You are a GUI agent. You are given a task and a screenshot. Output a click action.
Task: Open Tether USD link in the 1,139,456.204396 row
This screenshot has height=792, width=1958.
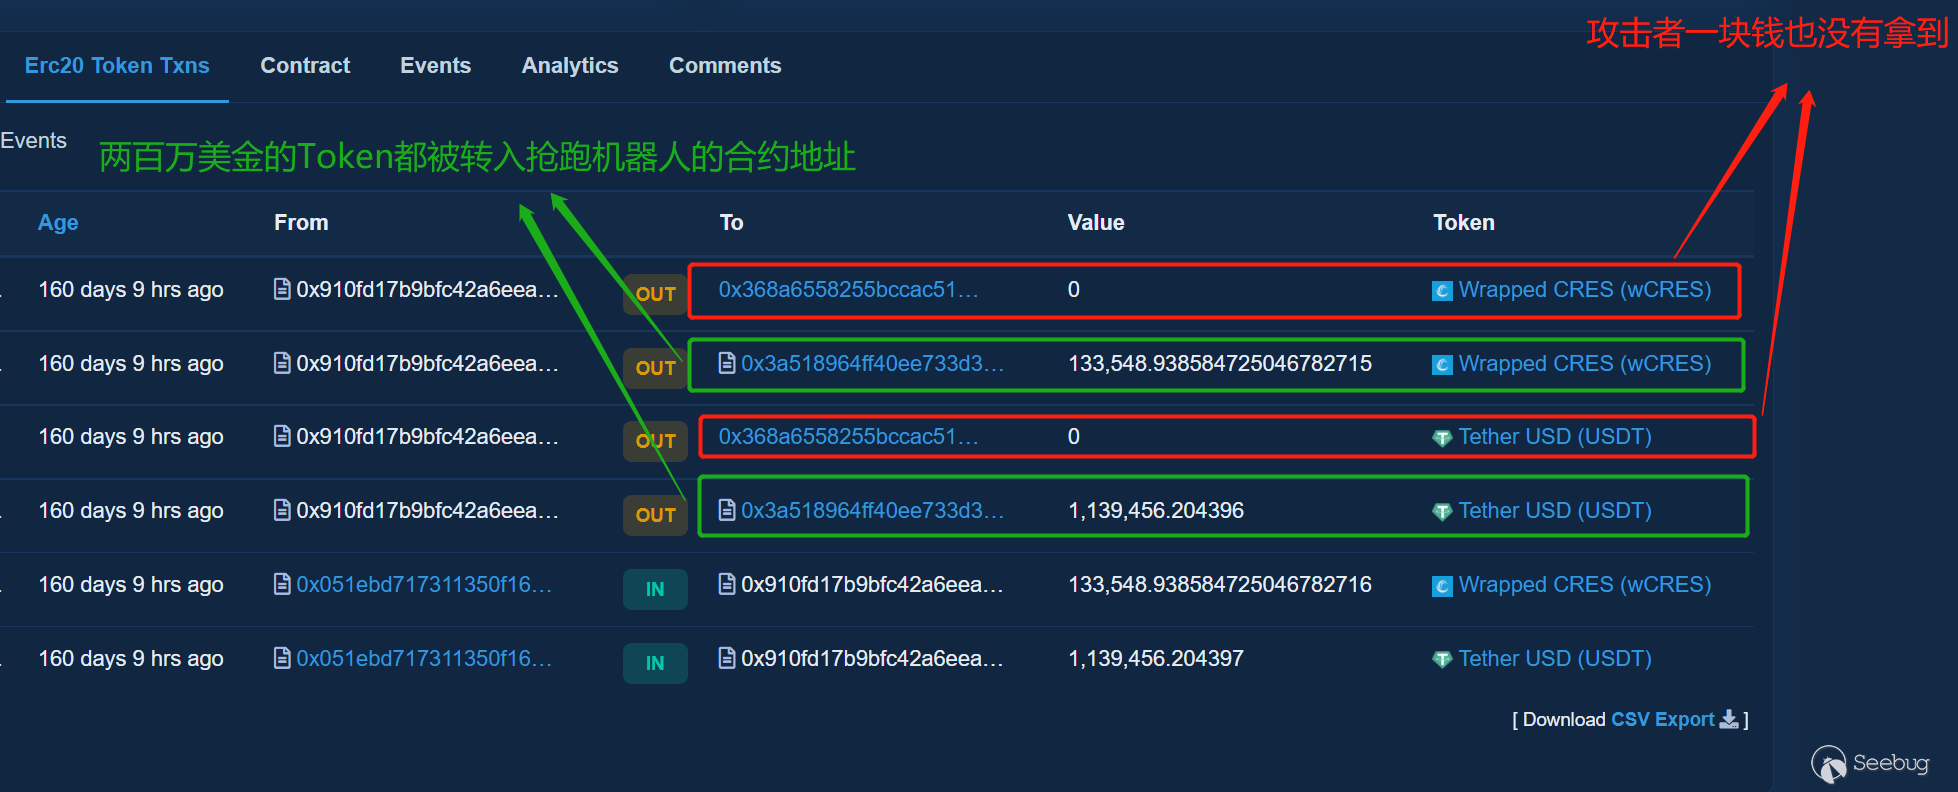1555,510
